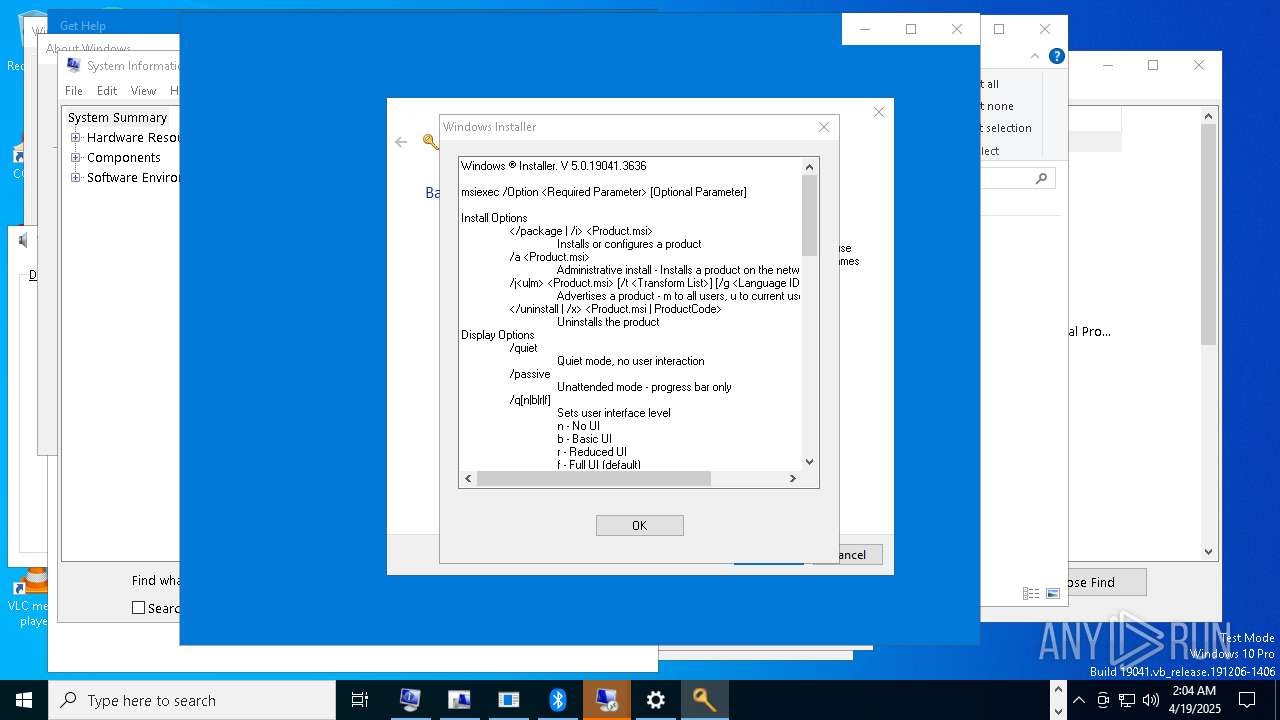The height and width of the screenshot is (720, 1280).
Task: Confirm the Windows Installer dialog with OK
Action: pos(639,525)
